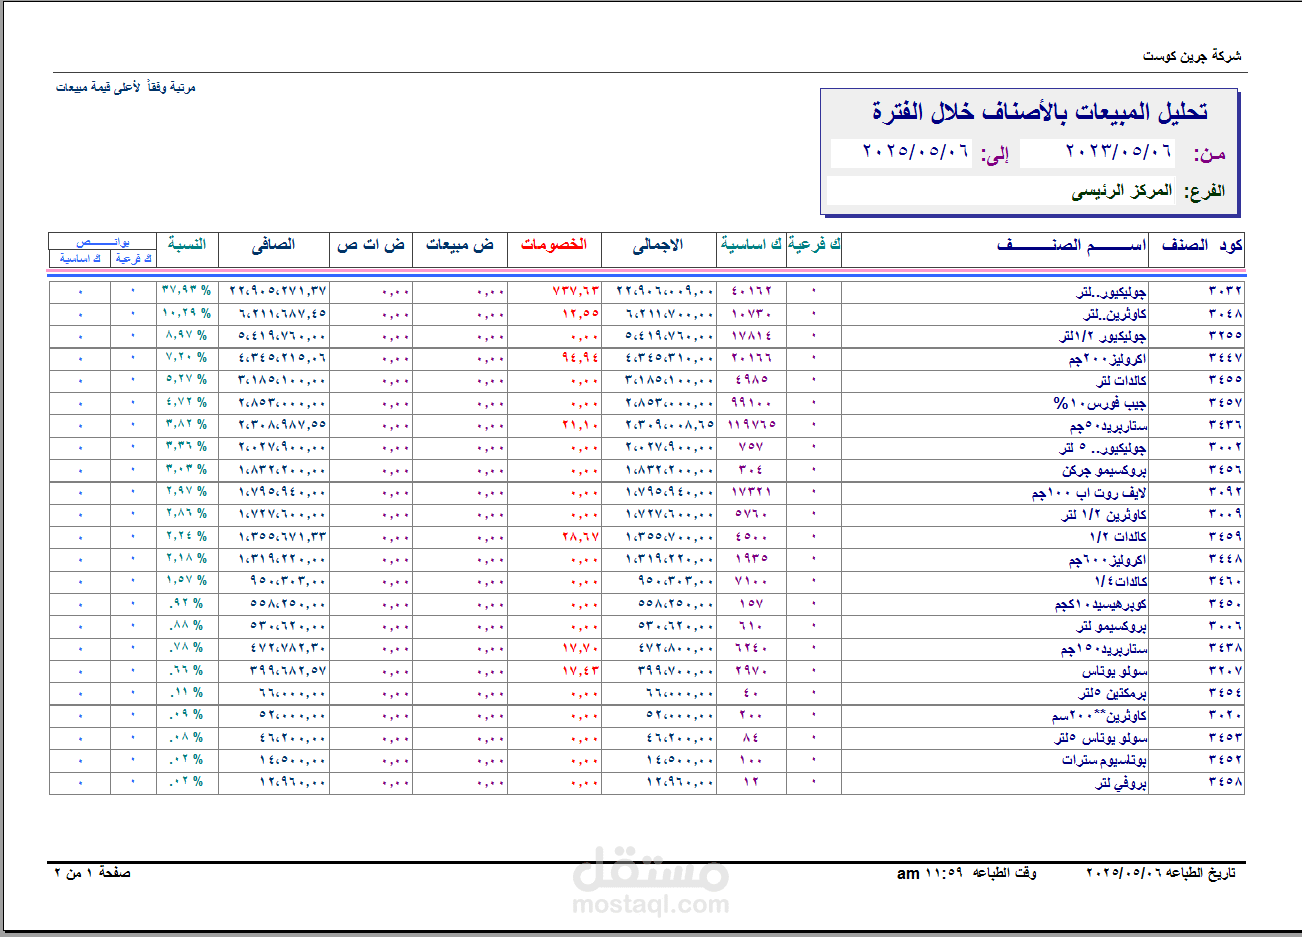
Task: Click item code '٣٠٣٢'
Action: (1225, 291)
